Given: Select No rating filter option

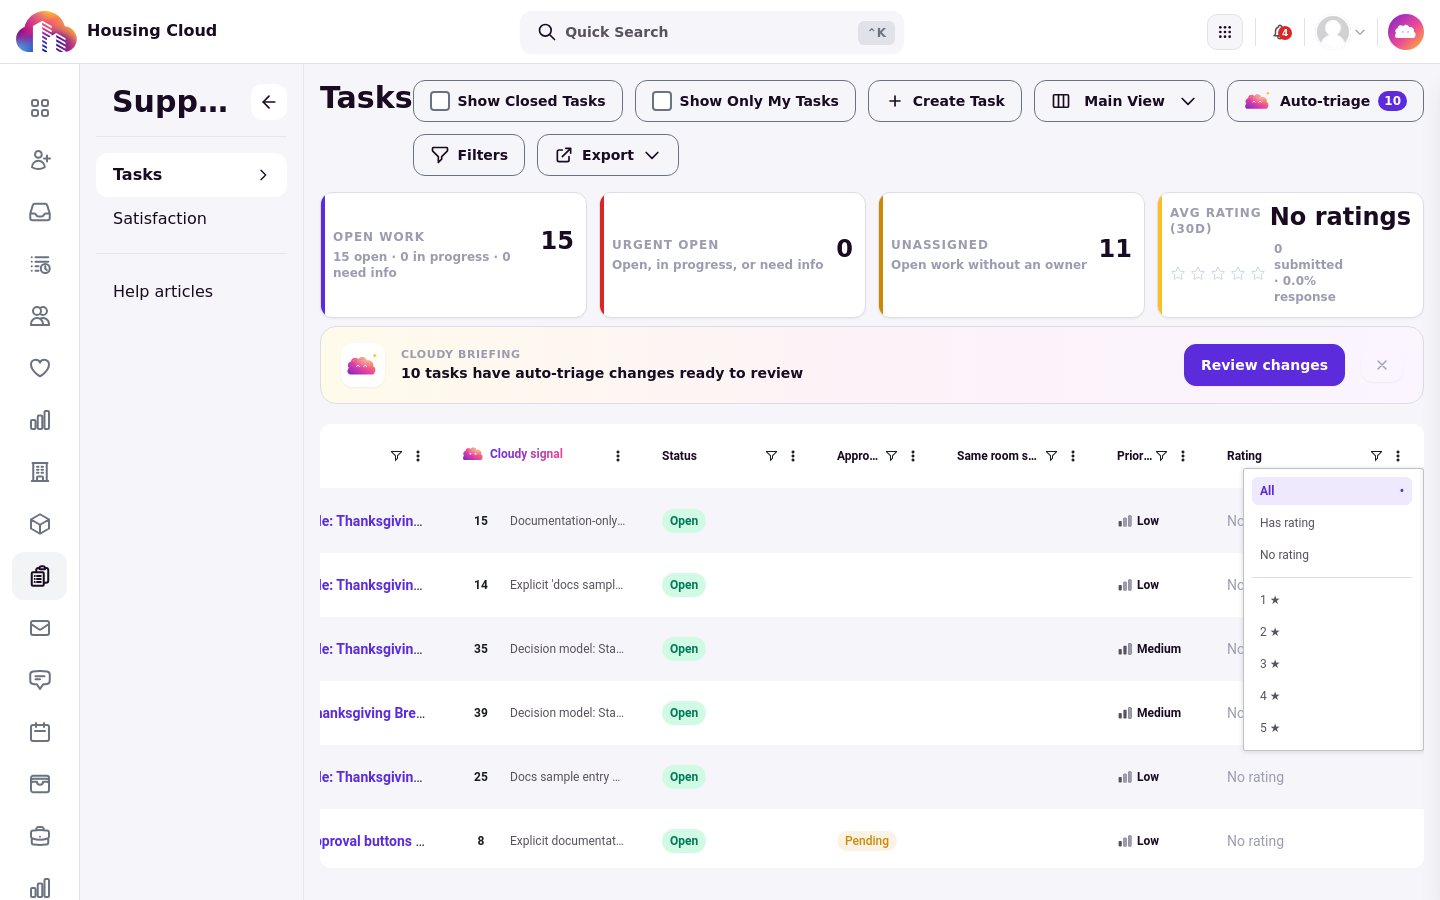Looking at the screenshot, I should click(x=1332, y=555).
